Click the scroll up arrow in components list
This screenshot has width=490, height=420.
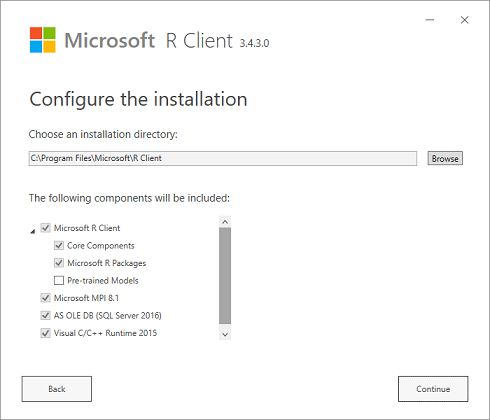pyautogui.click(x=225, y=222)
